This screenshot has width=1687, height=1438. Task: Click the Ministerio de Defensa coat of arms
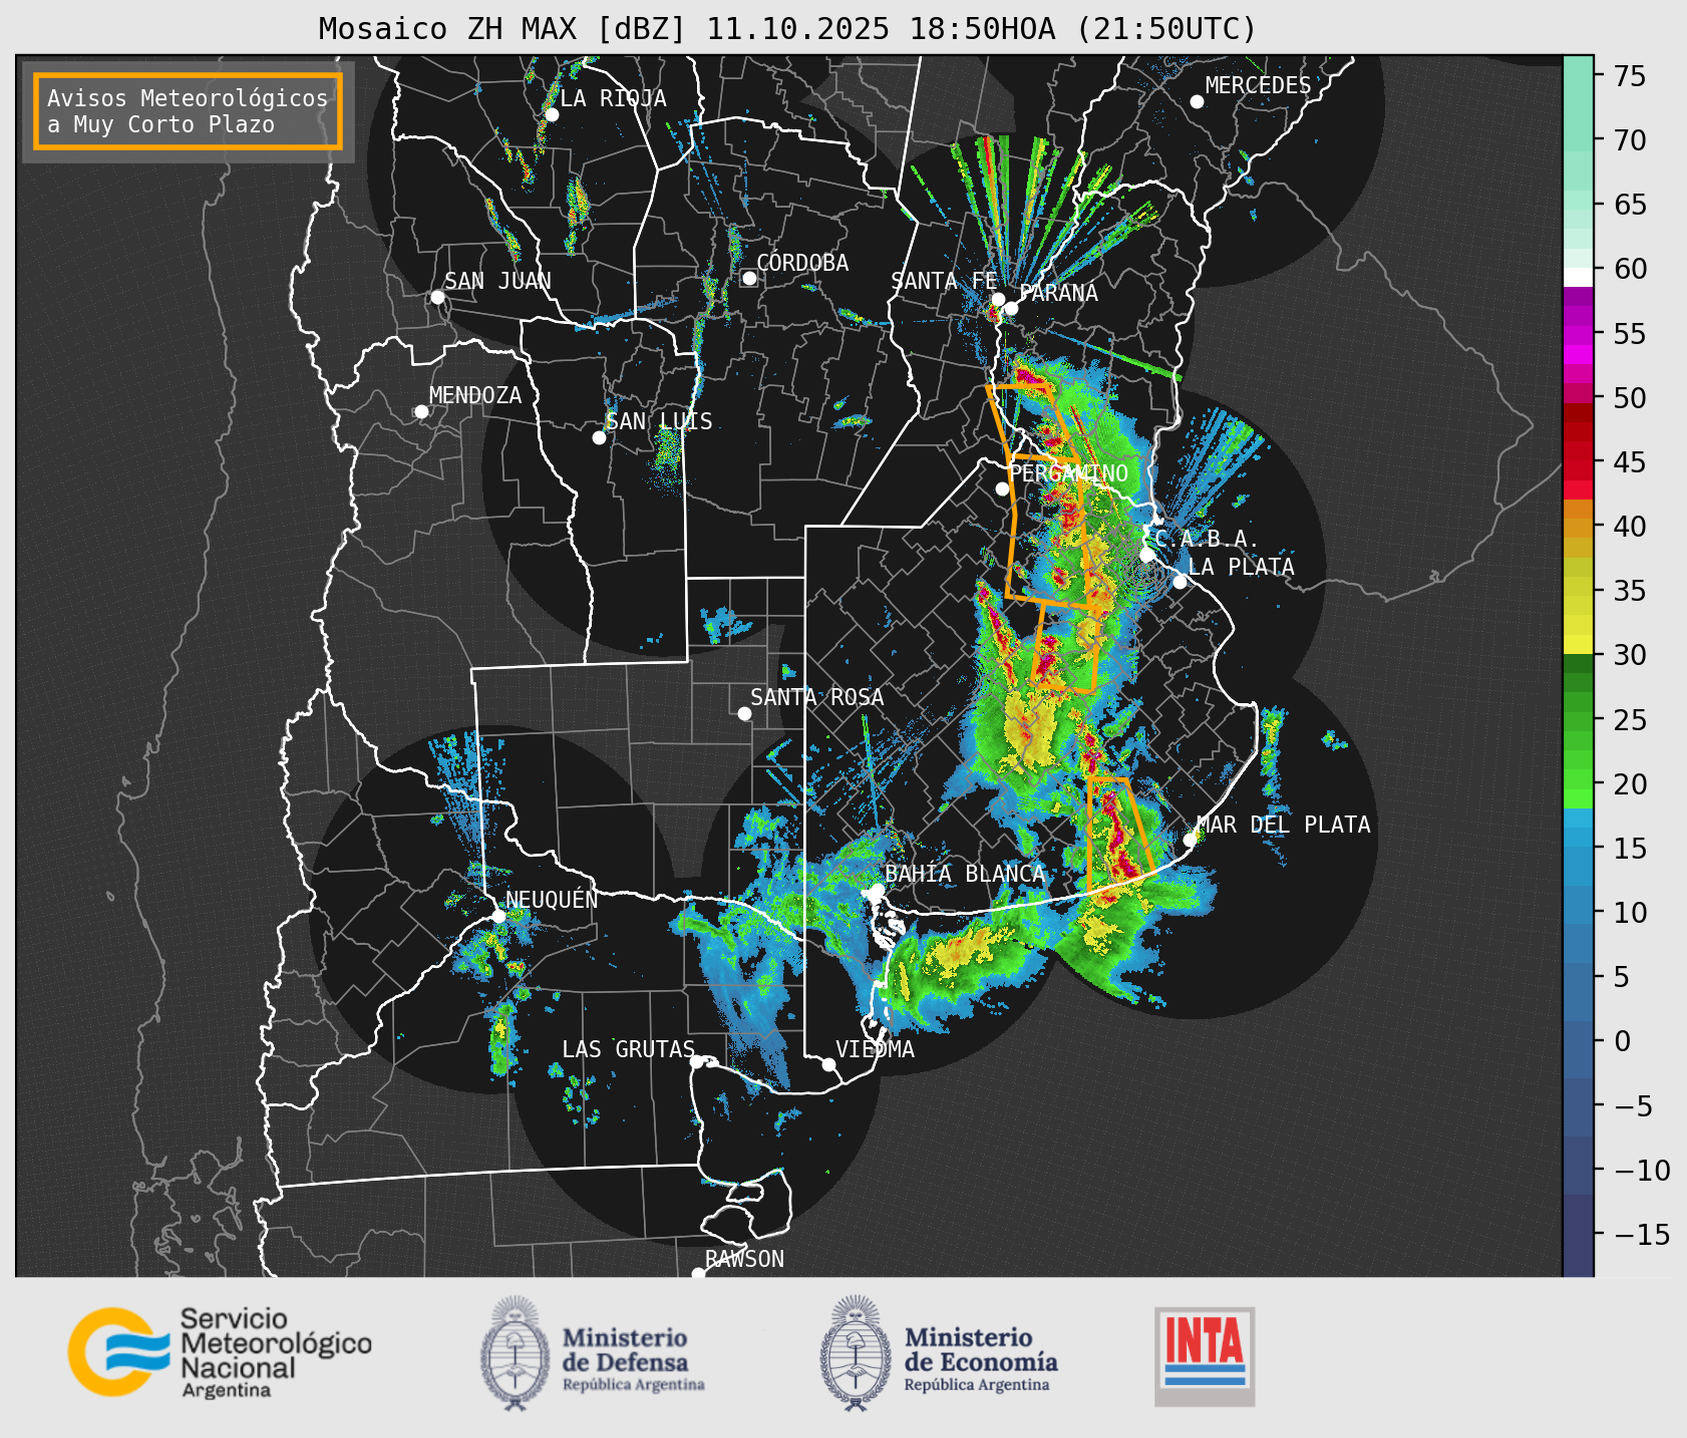[x=515, y=1353]
